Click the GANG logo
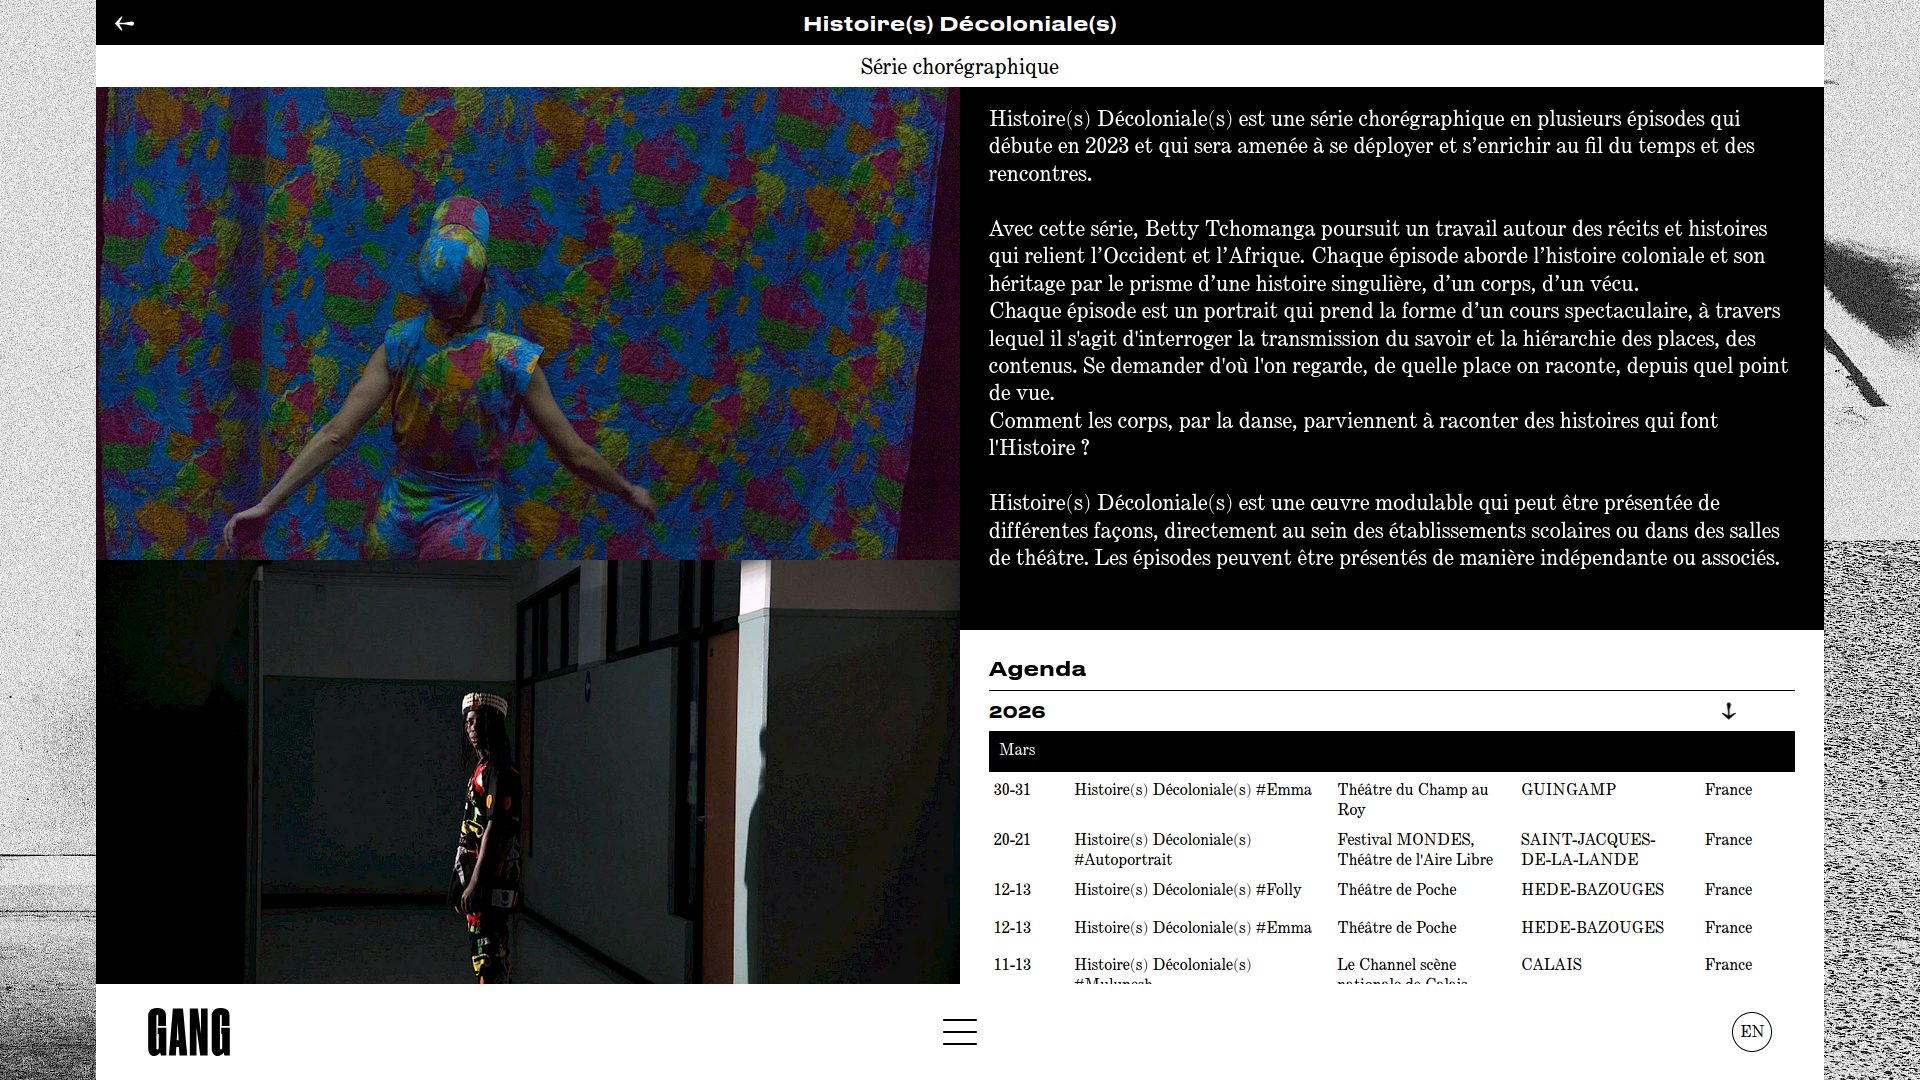This screenshot has width=1920, height=1080. 189,1032
